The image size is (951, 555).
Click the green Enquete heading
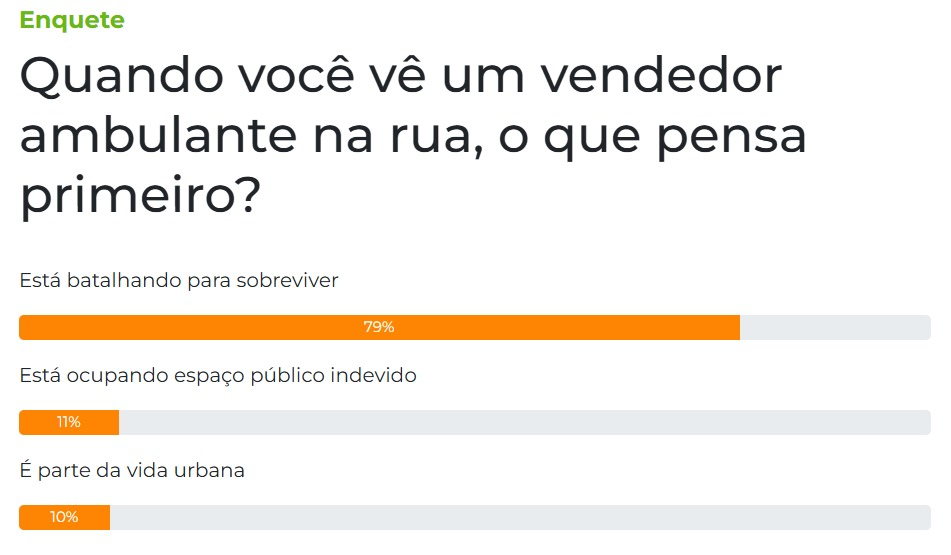coord(72,20)
